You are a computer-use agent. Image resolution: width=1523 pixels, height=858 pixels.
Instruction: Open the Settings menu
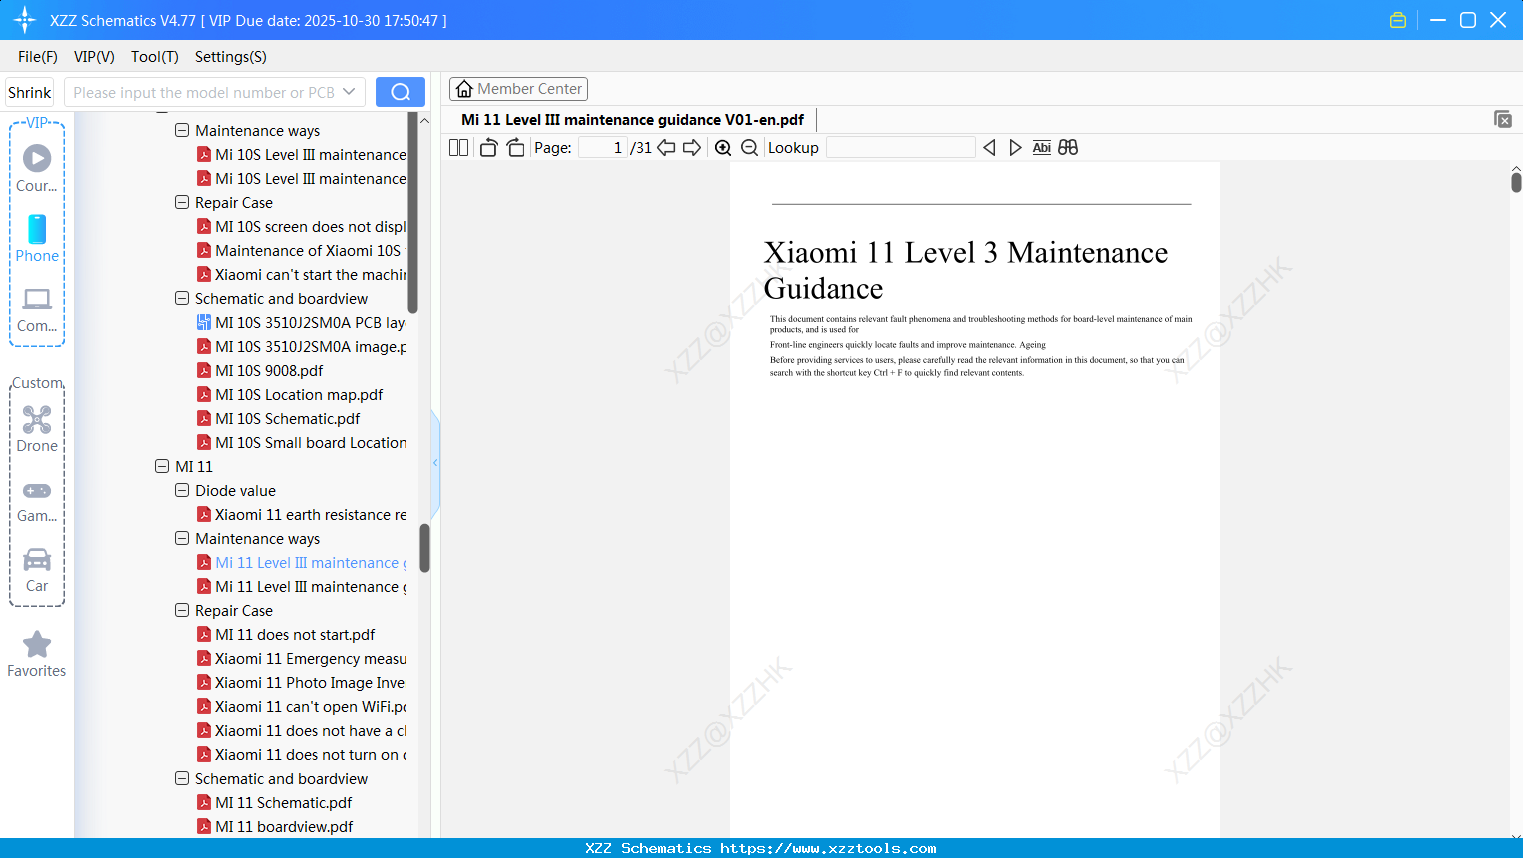click(229, 57)
